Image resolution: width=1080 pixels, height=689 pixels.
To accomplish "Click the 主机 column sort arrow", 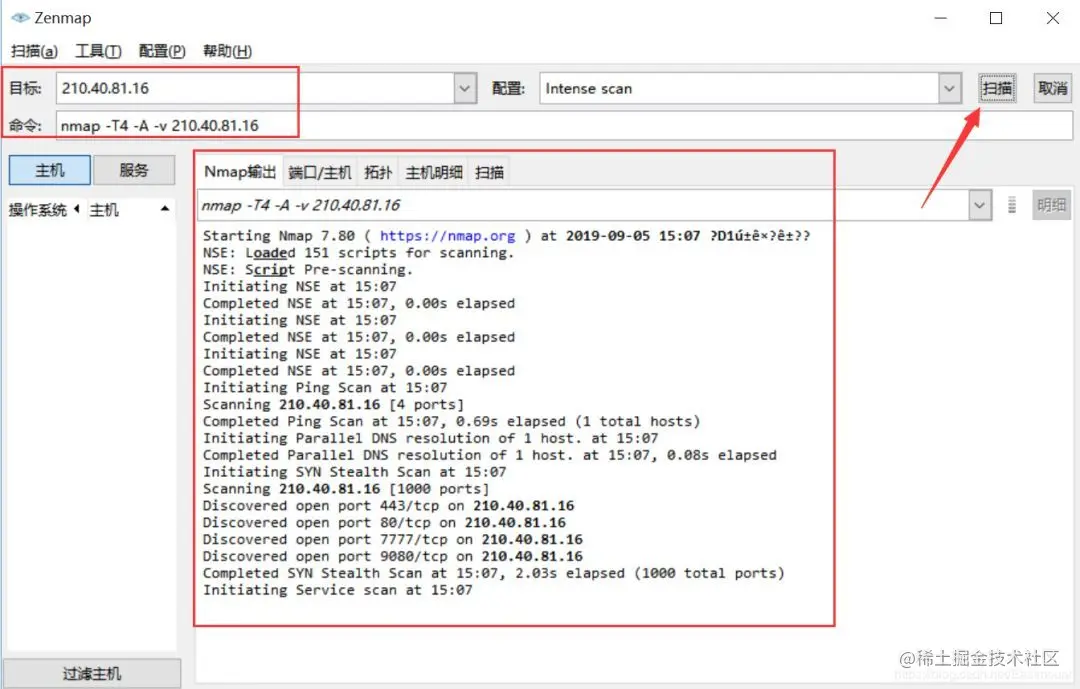I will coord(165,209).
